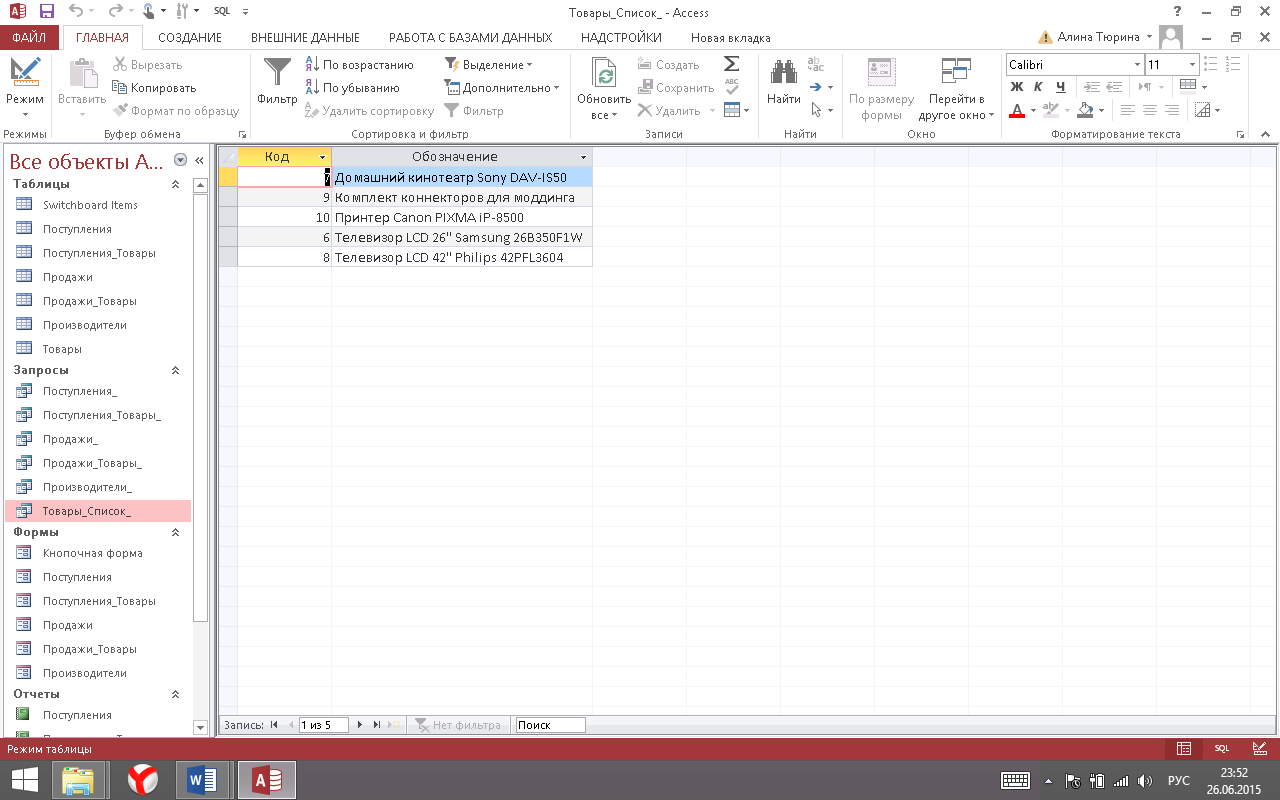Viewport: 1280px width, 800px height.
Task: Click the record search box Поиск
Action: (x=549, y=725)
